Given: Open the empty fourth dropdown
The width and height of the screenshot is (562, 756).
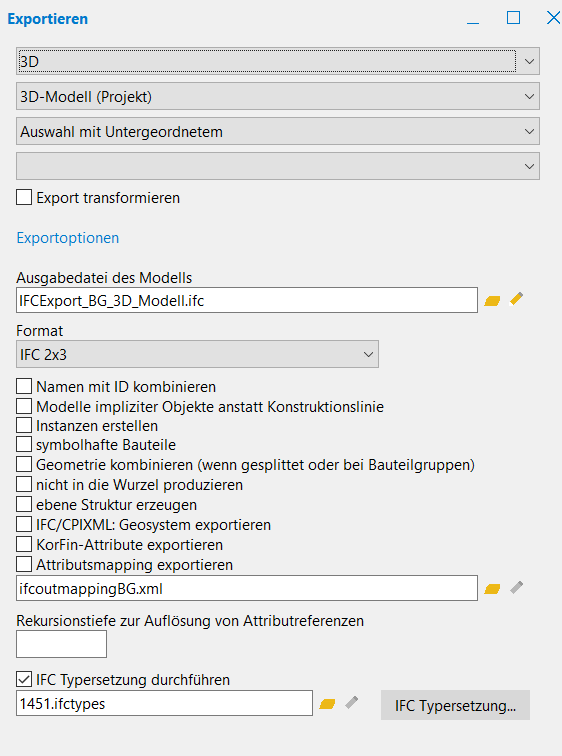Looking at the screenshot, I should point(278,166).
